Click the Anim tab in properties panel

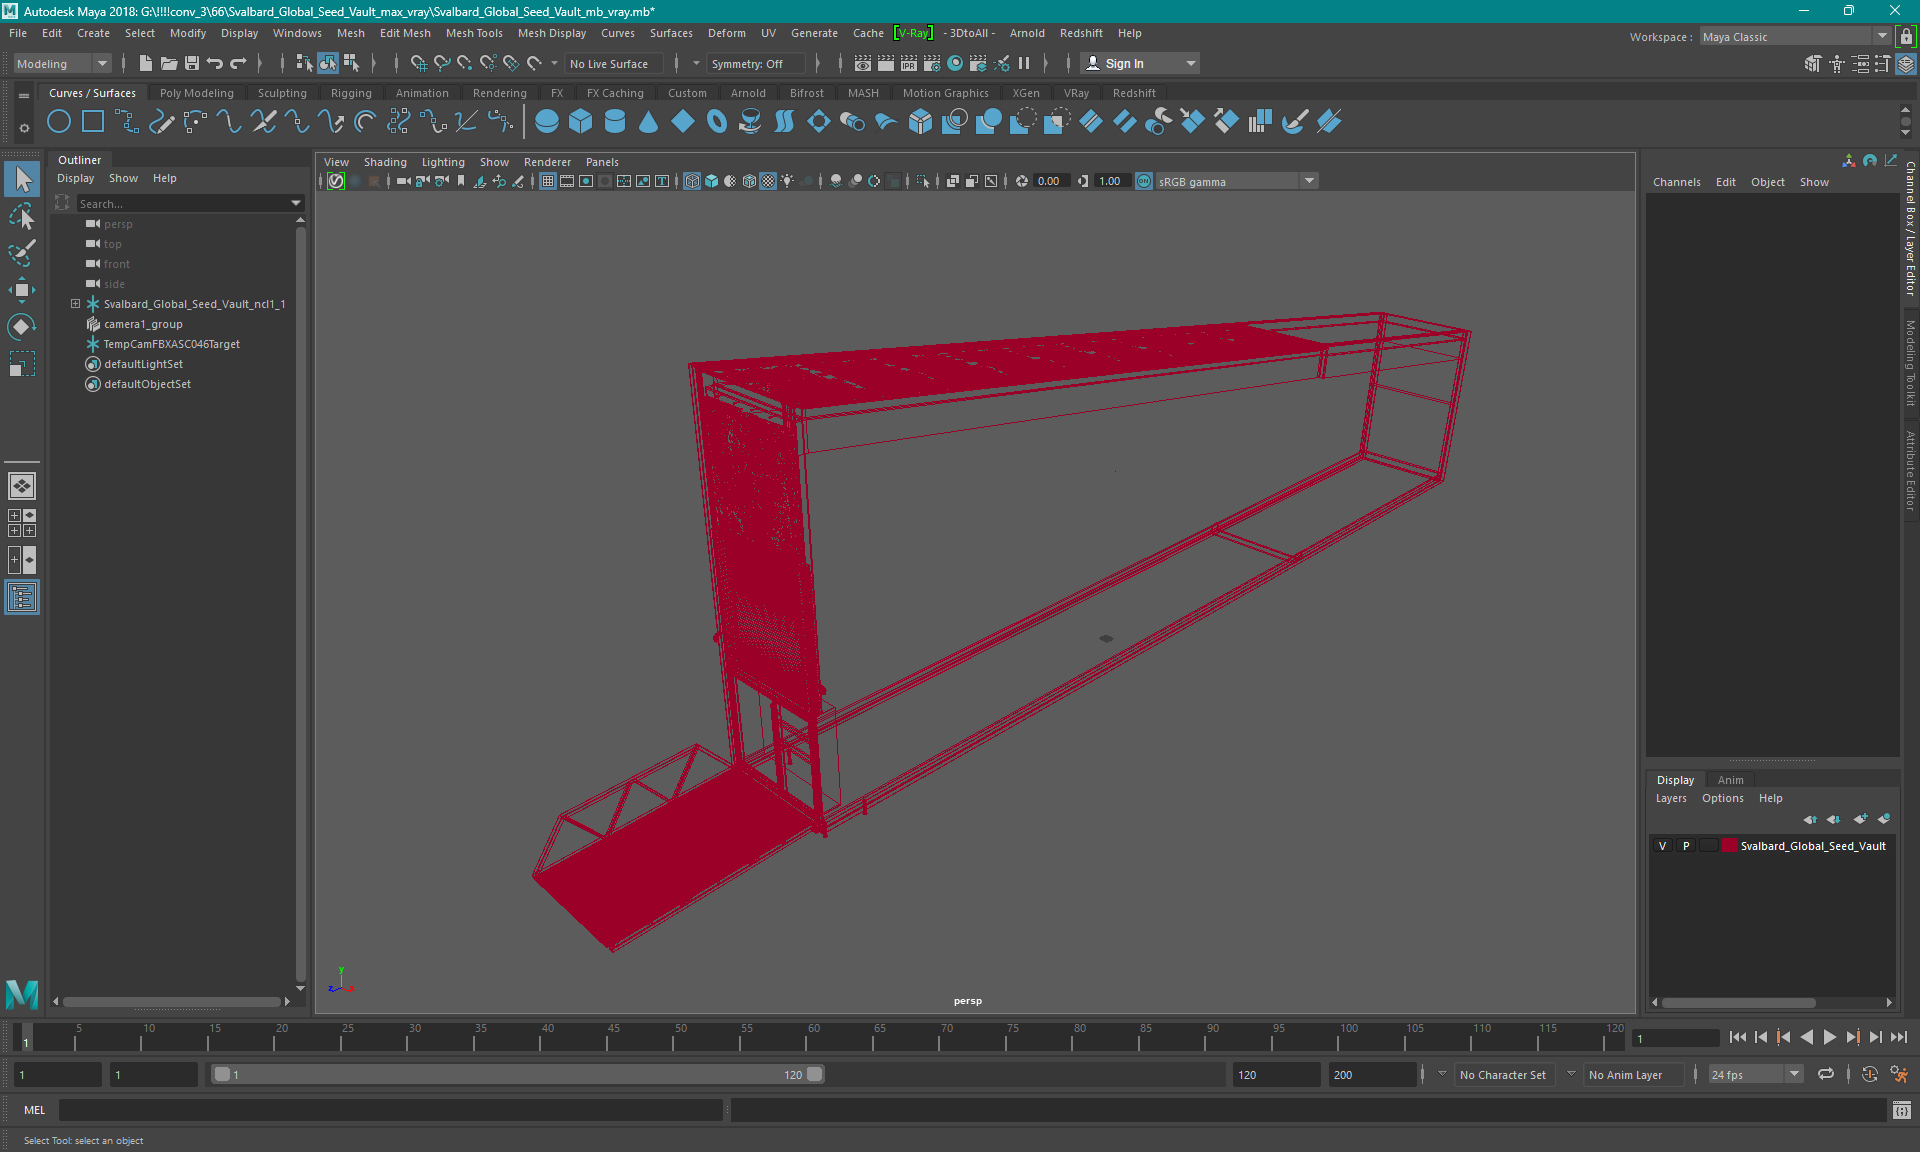1731,778
